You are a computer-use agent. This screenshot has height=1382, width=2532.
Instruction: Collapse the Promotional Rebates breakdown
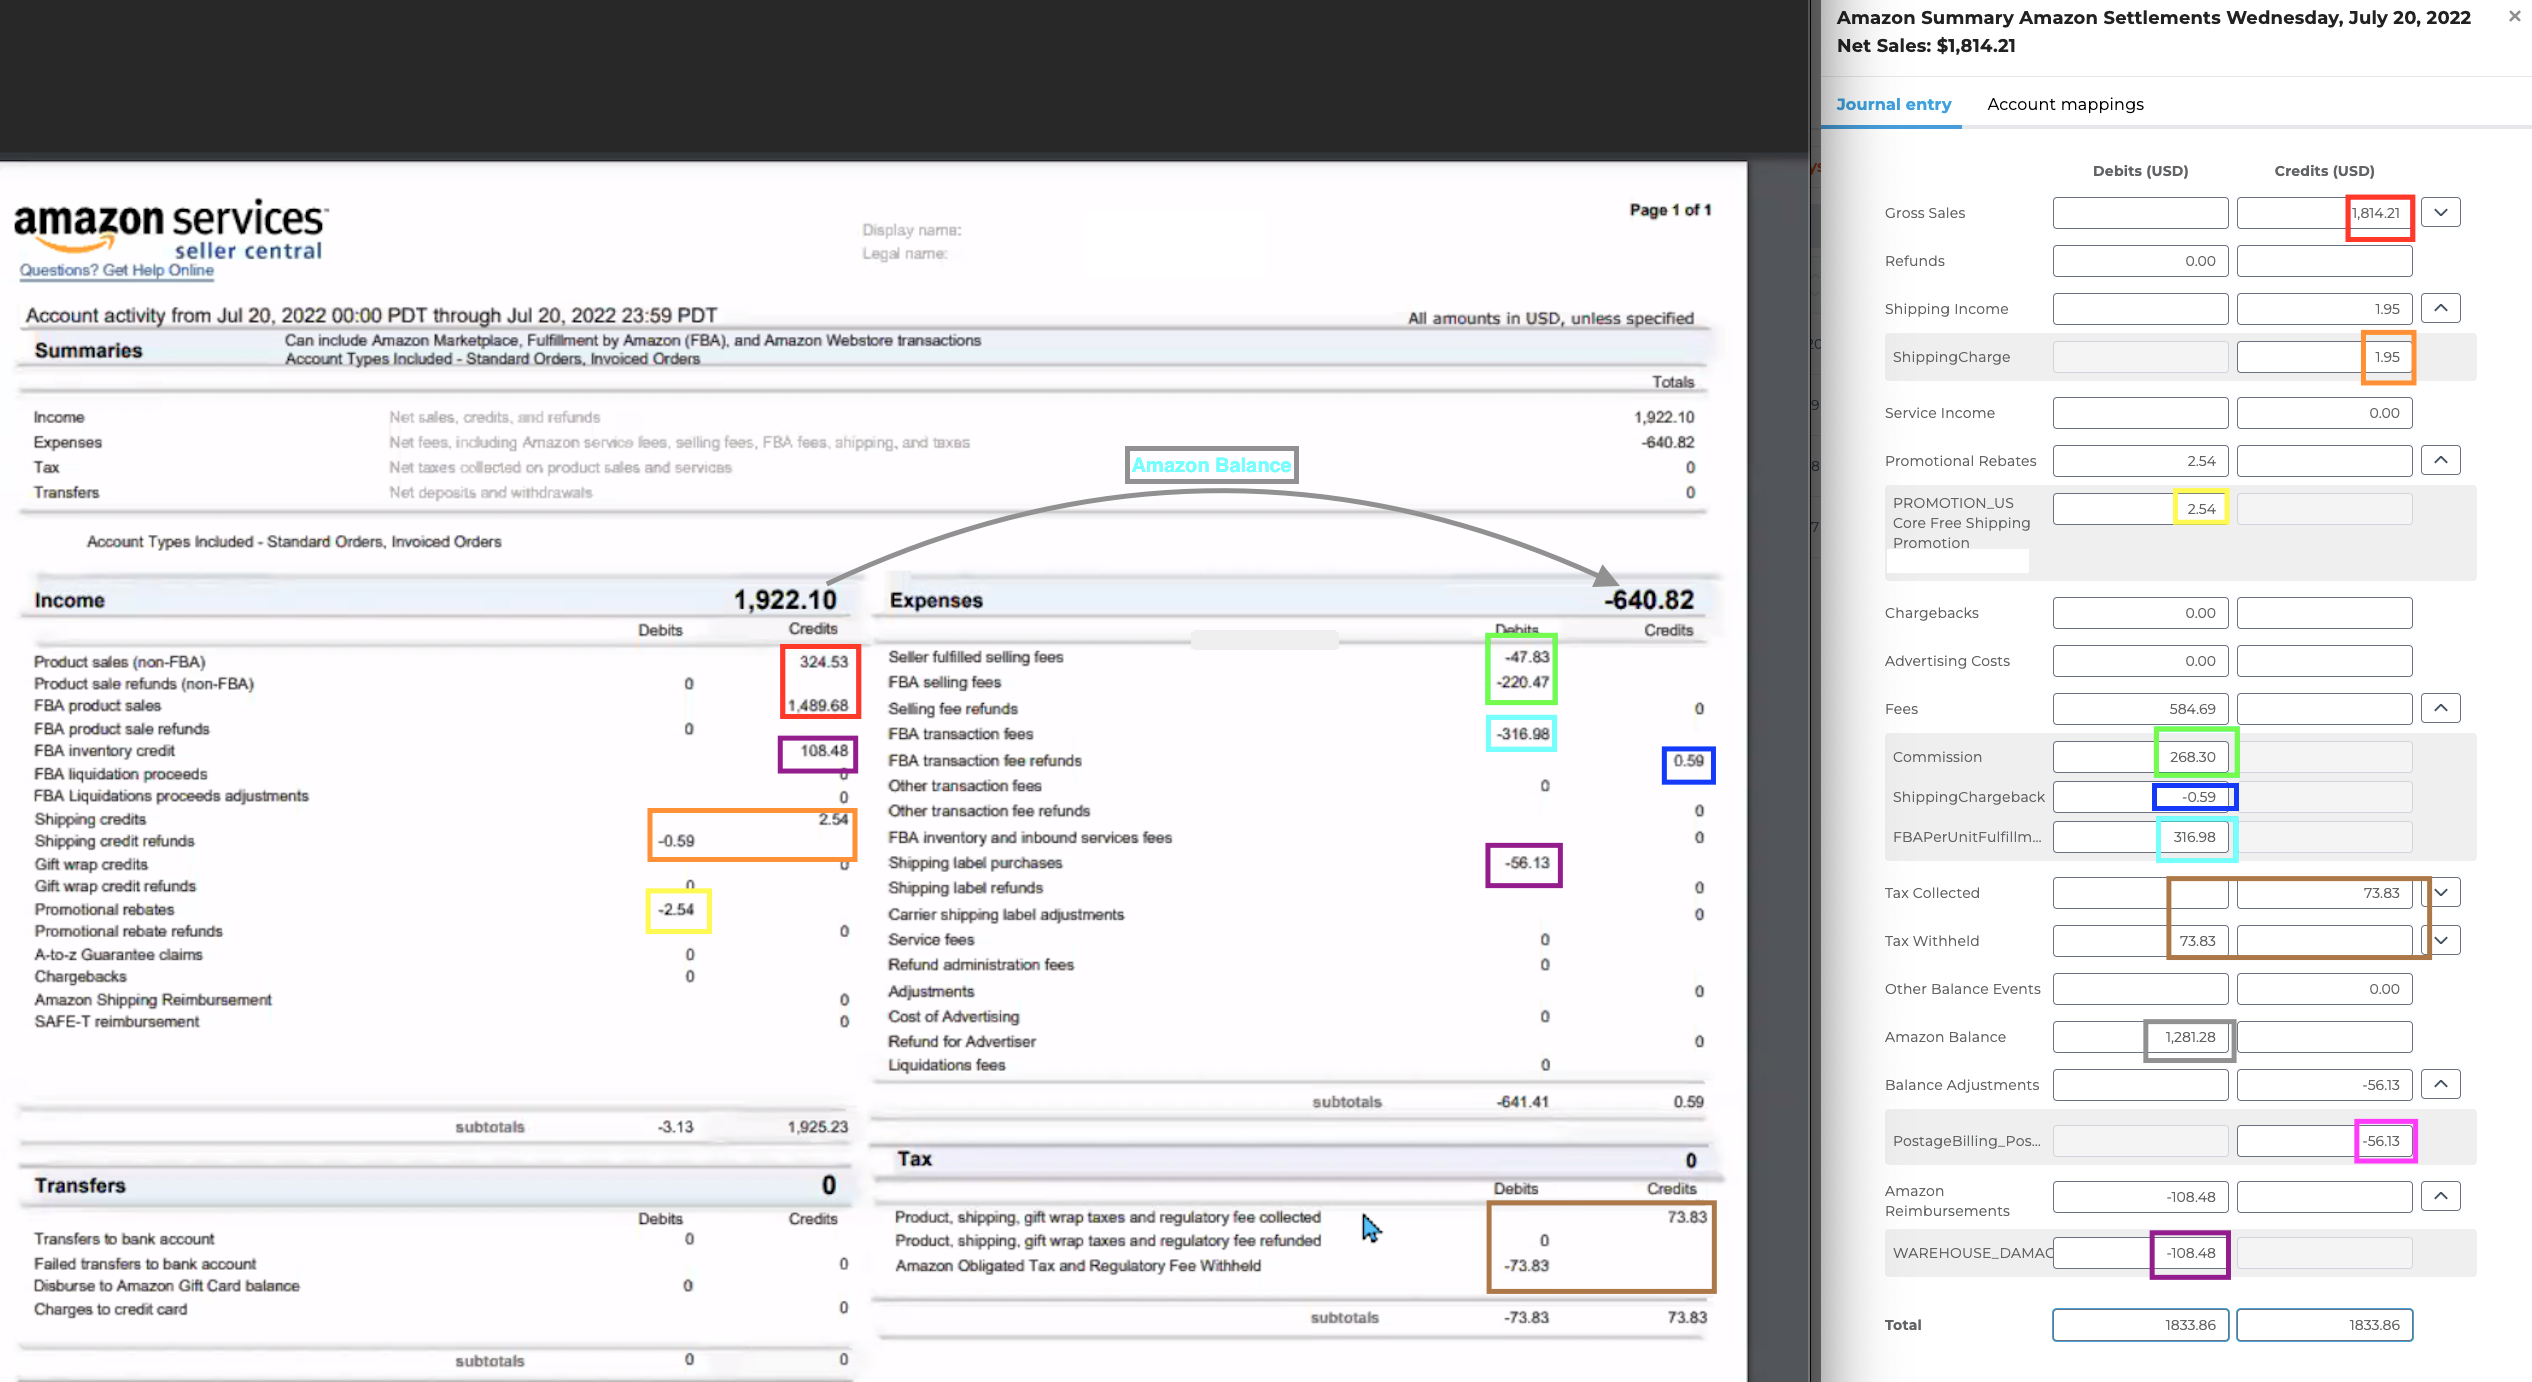[2440, 460]
